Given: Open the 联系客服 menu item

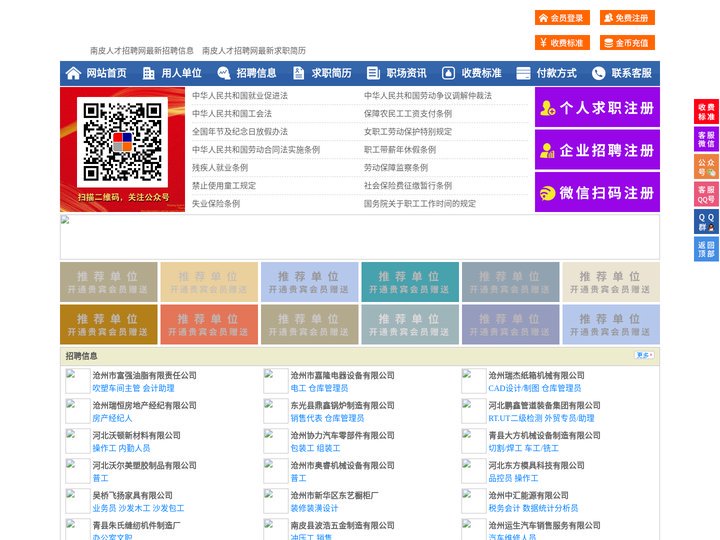Looking at the screenshot, I should pos(631,73).
